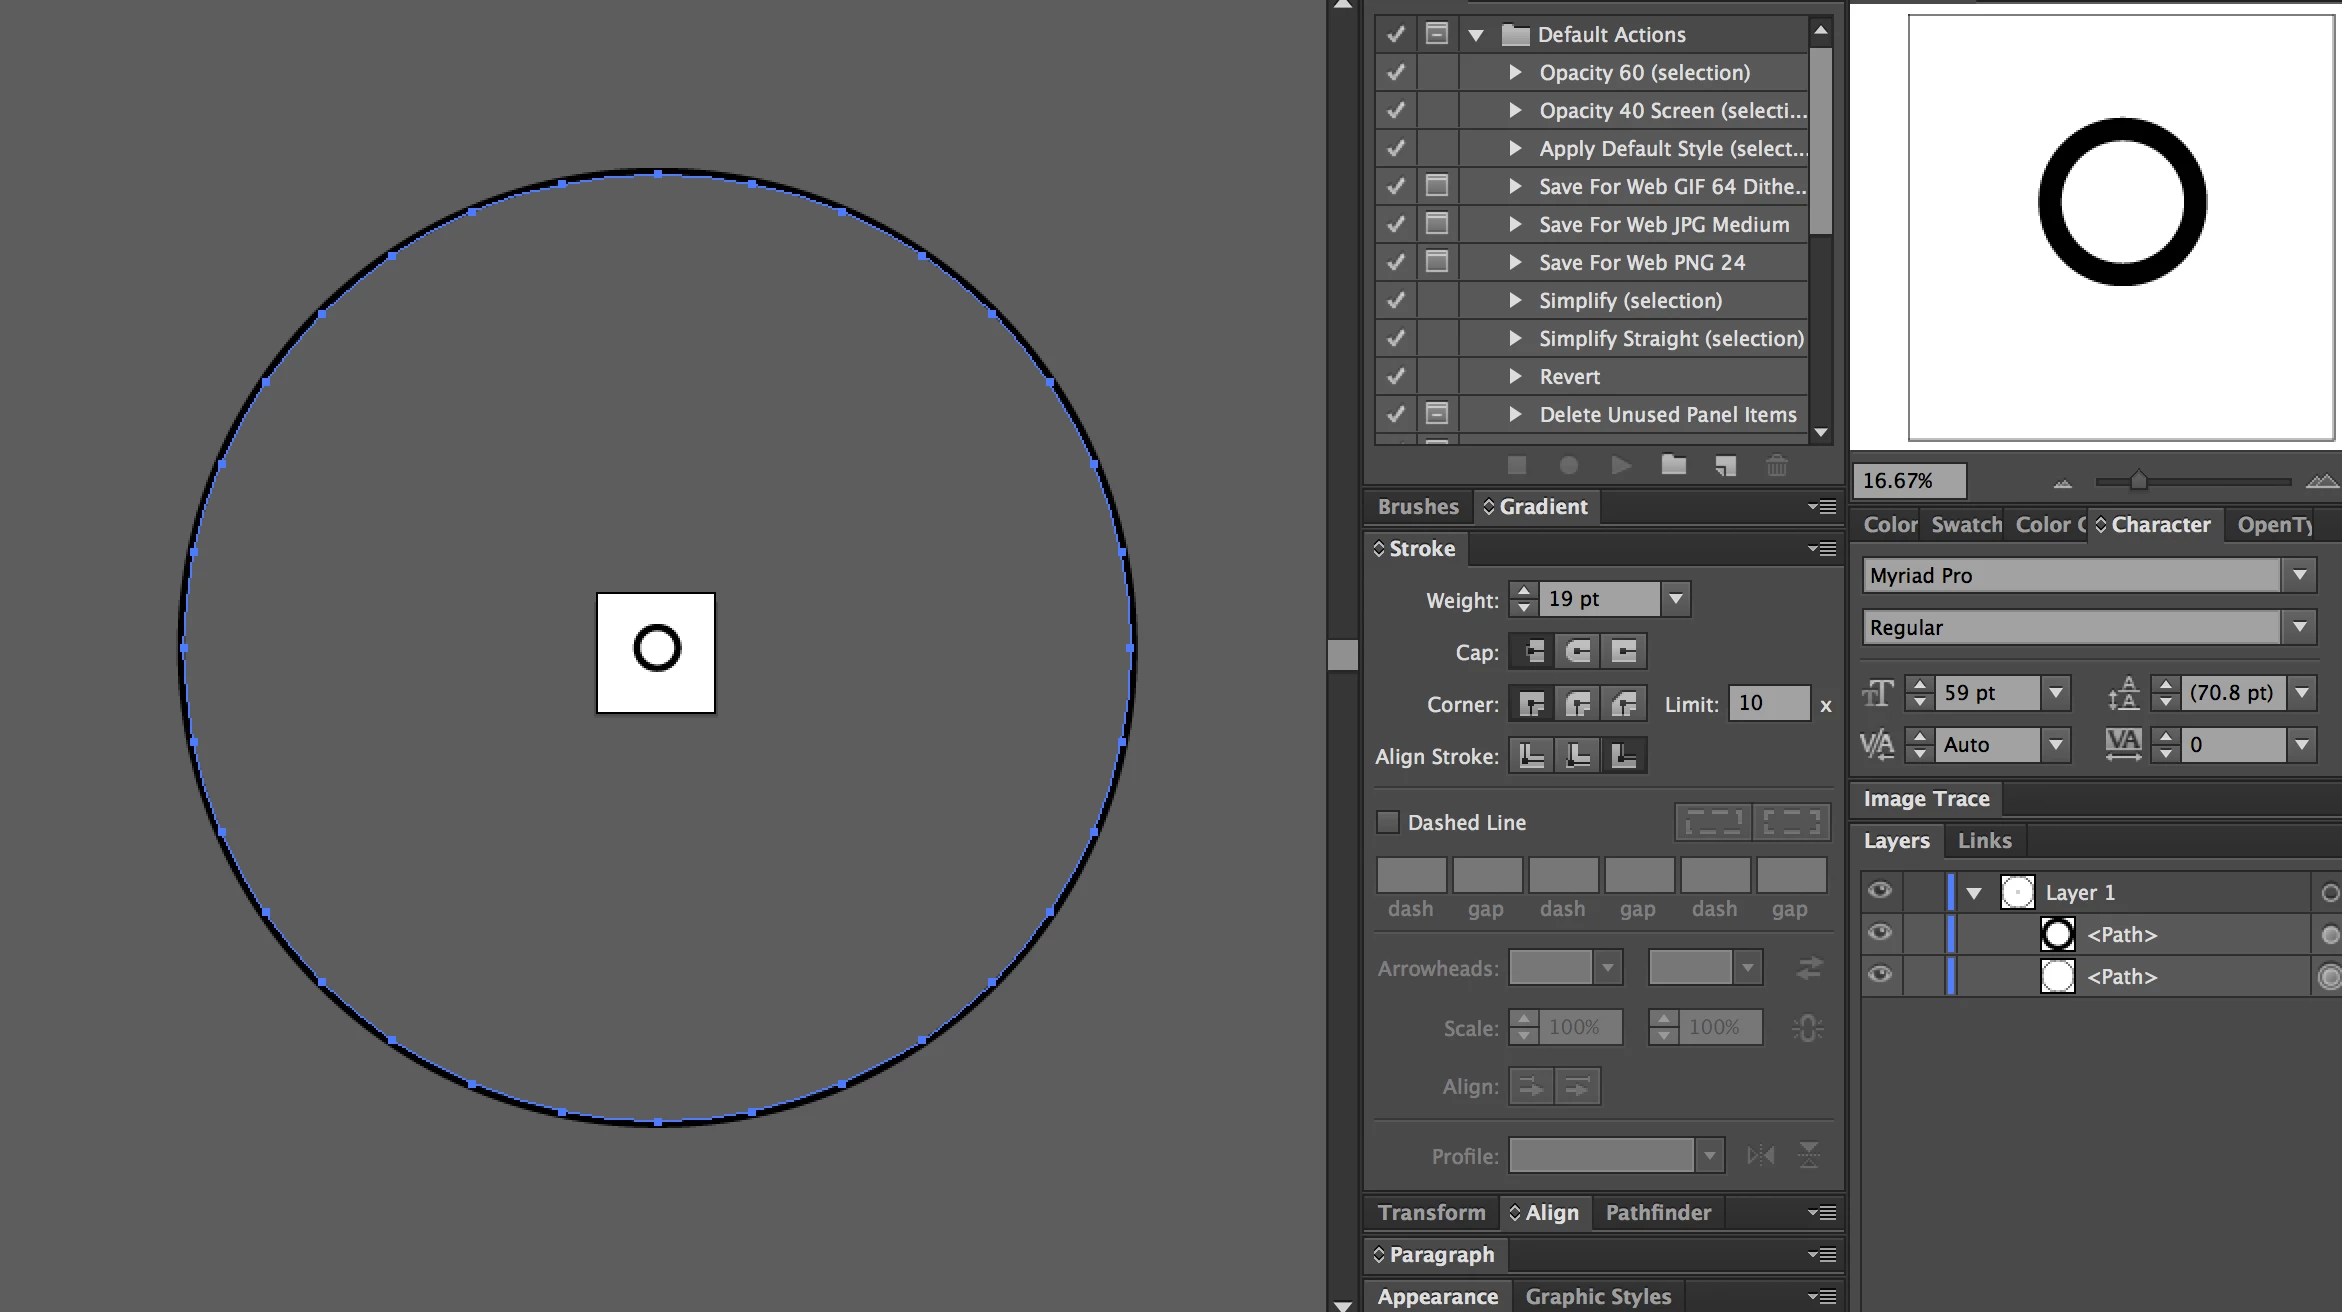This screenshot has width=2342, height=1312.
Task: Click the Delete Selection trash icon in Actions
Action: click(x=1777, y=465)
